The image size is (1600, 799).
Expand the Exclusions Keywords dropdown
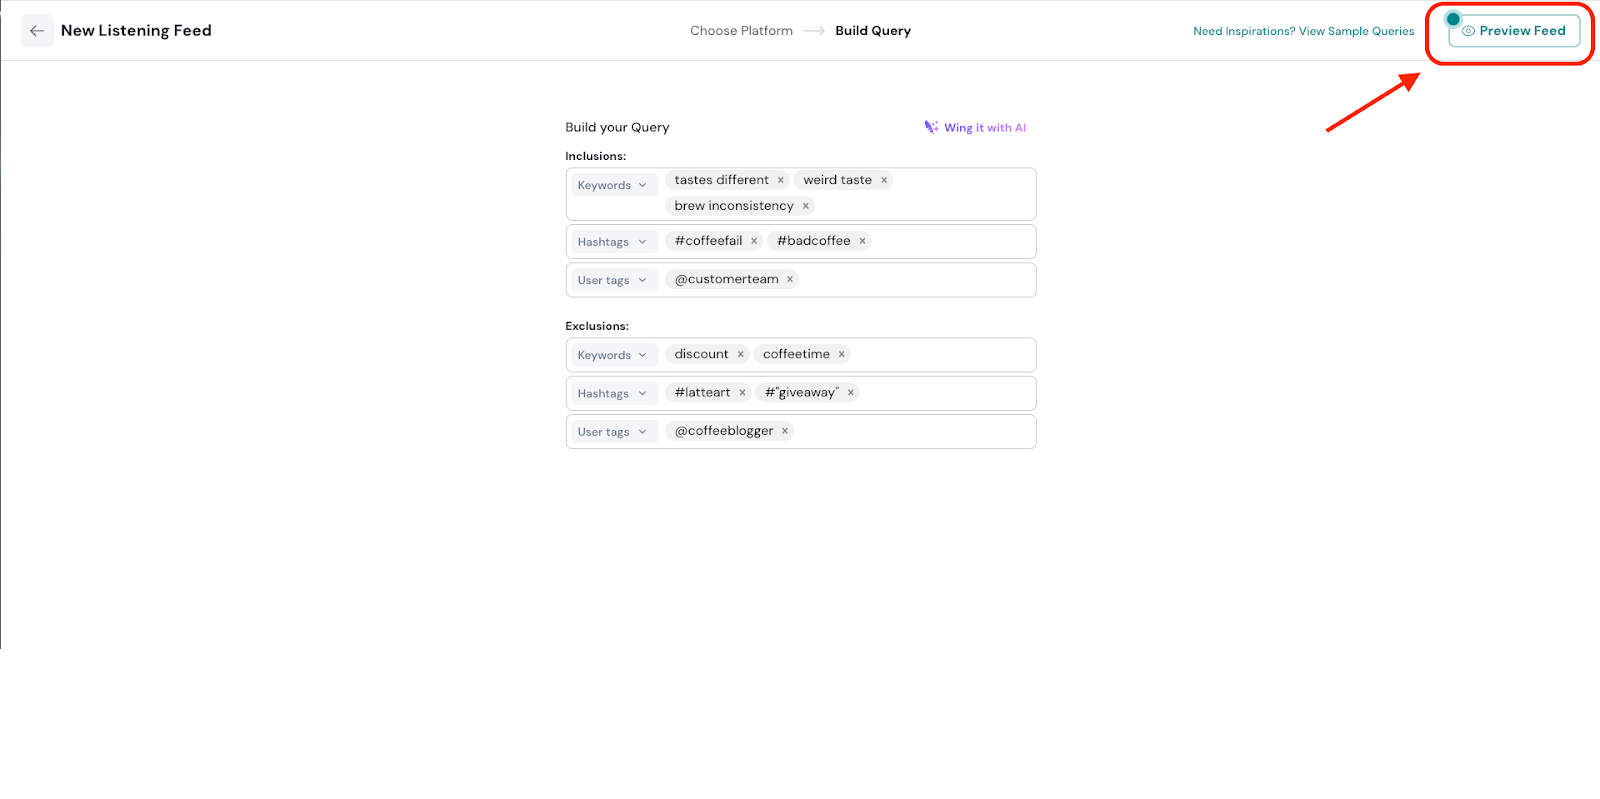point(612,355)
